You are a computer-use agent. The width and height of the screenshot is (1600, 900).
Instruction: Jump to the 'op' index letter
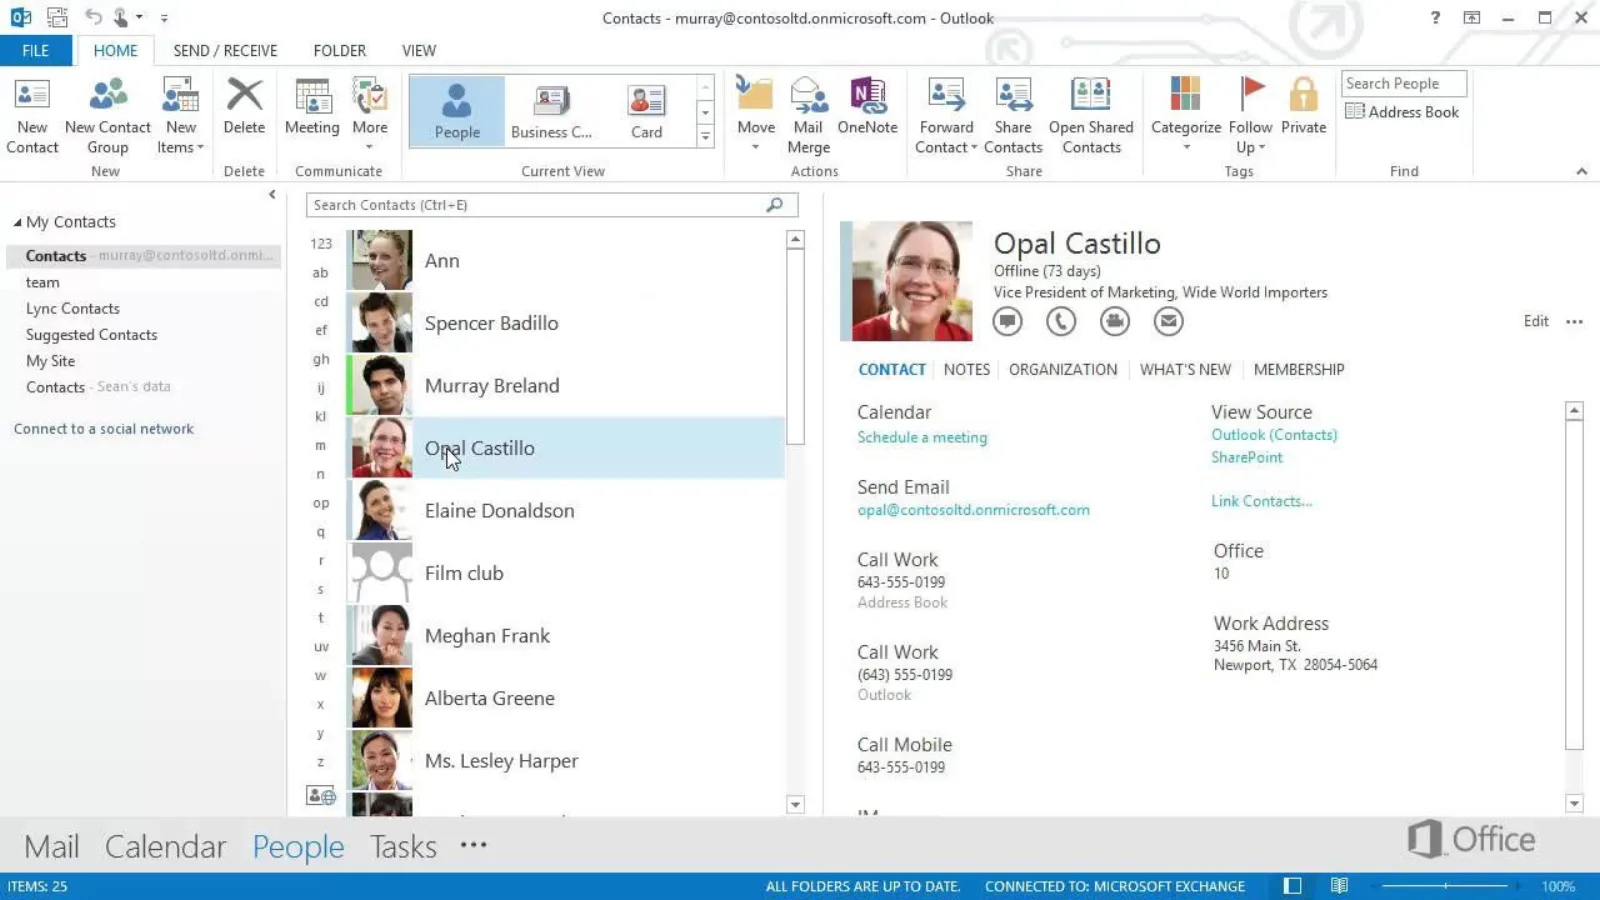click(321, 503)
